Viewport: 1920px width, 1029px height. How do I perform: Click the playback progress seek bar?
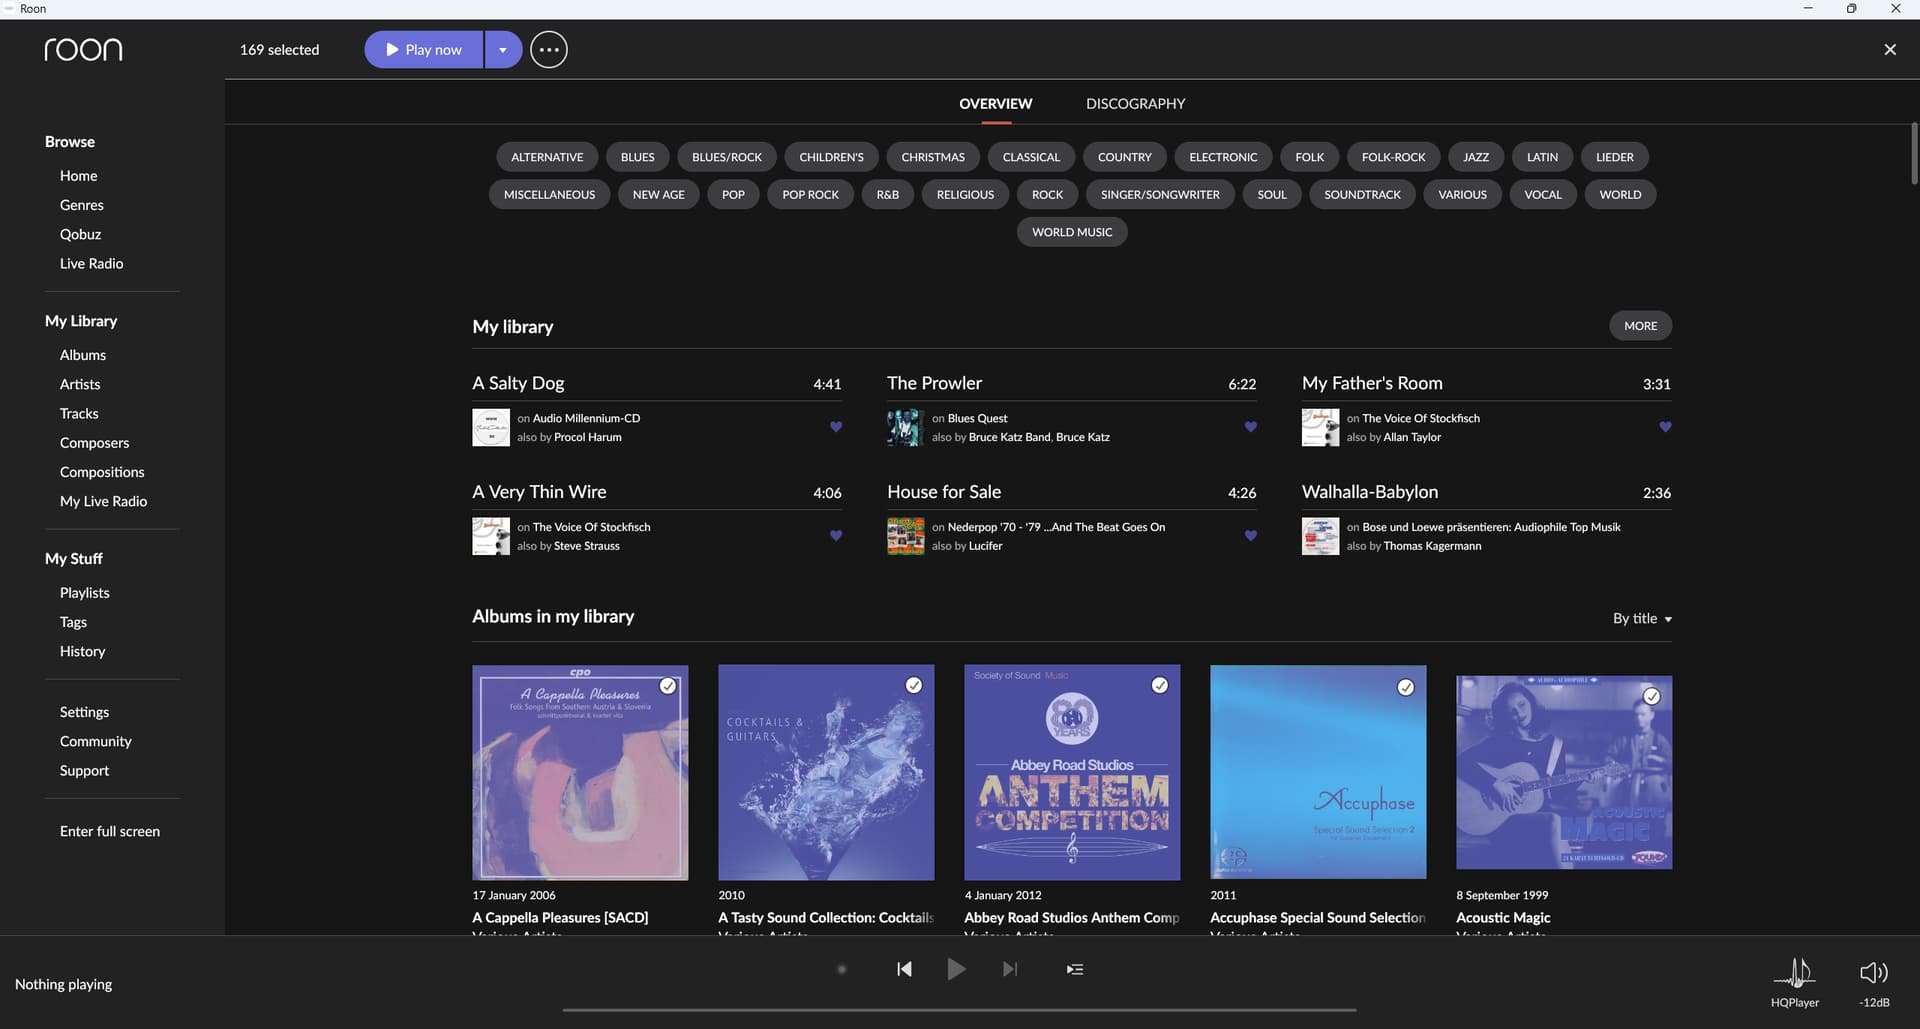tap(959, 1010)
